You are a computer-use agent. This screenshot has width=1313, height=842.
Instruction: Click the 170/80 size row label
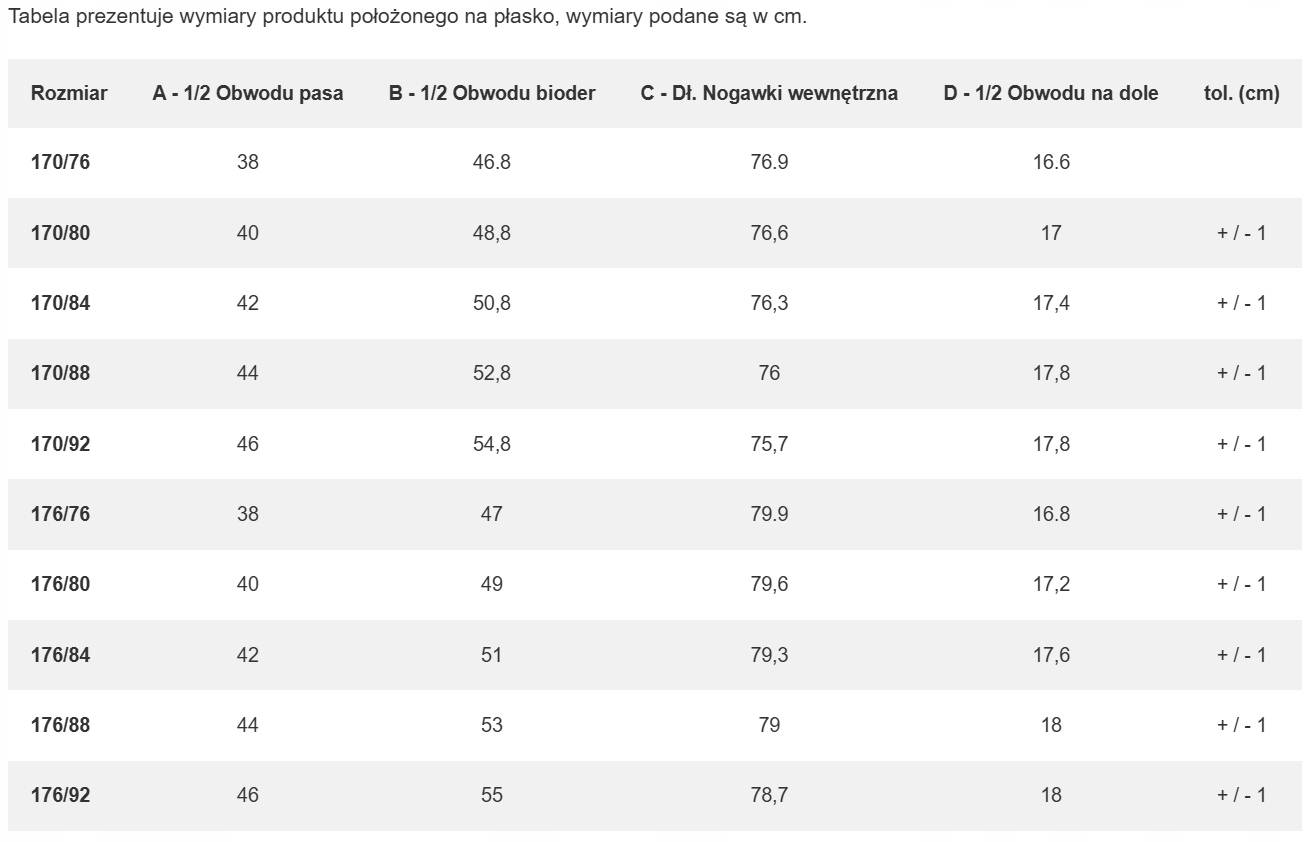tap(61, 233)
